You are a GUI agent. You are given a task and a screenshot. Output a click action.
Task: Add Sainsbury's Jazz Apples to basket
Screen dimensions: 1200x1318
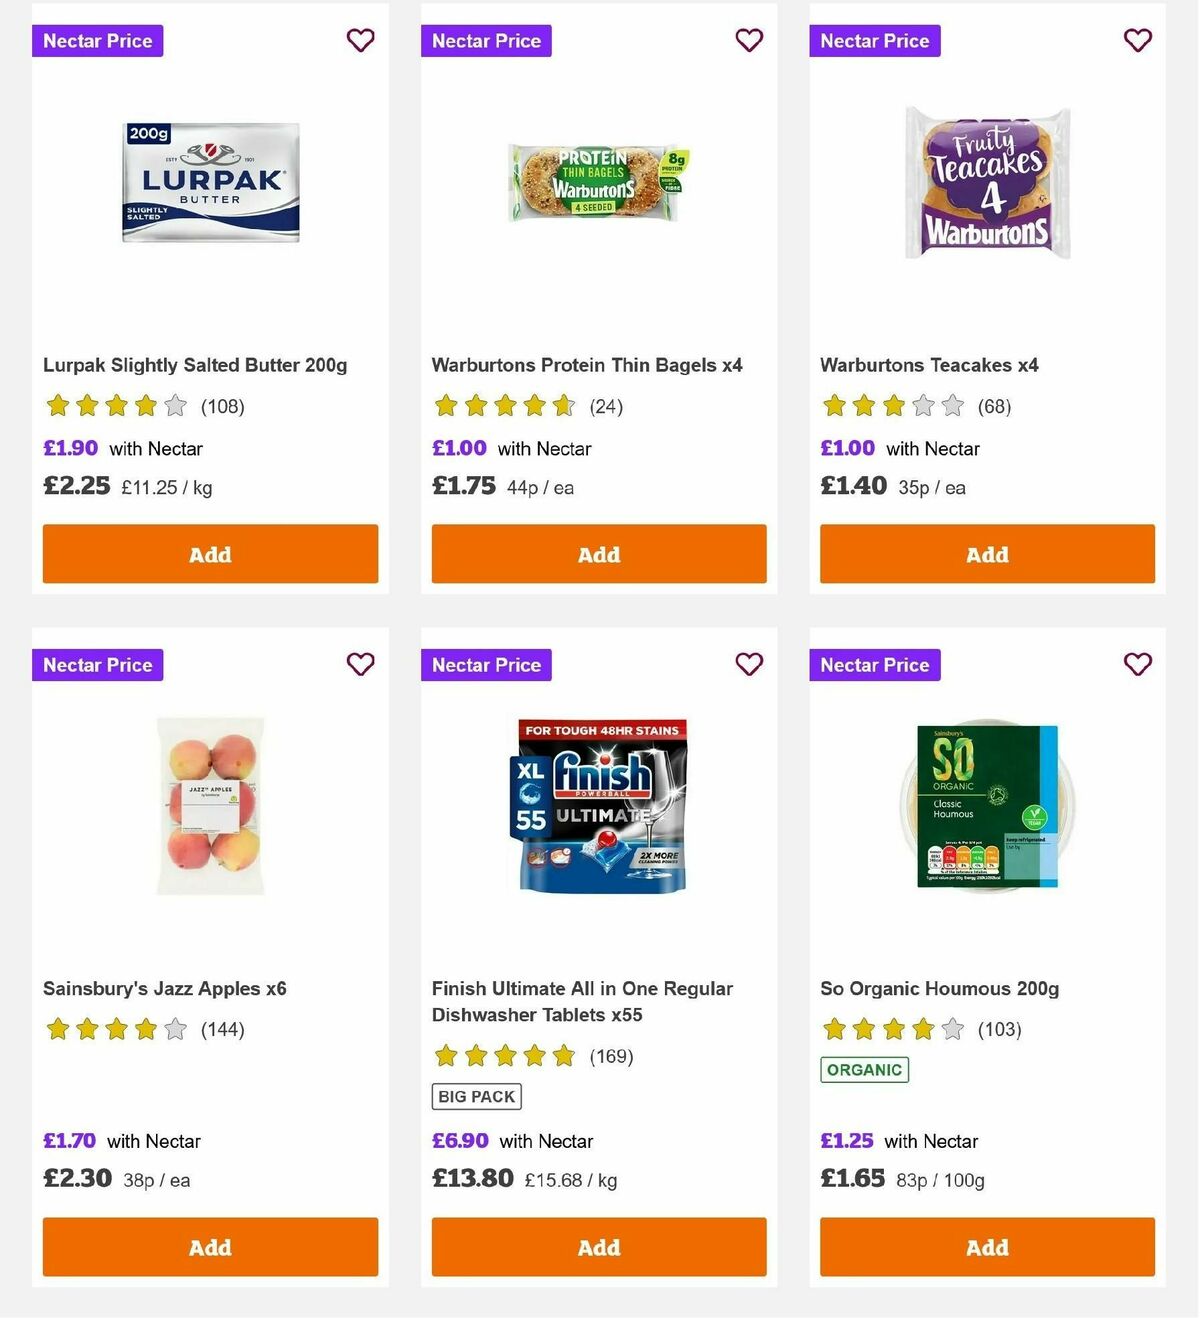click(209, 1247)
